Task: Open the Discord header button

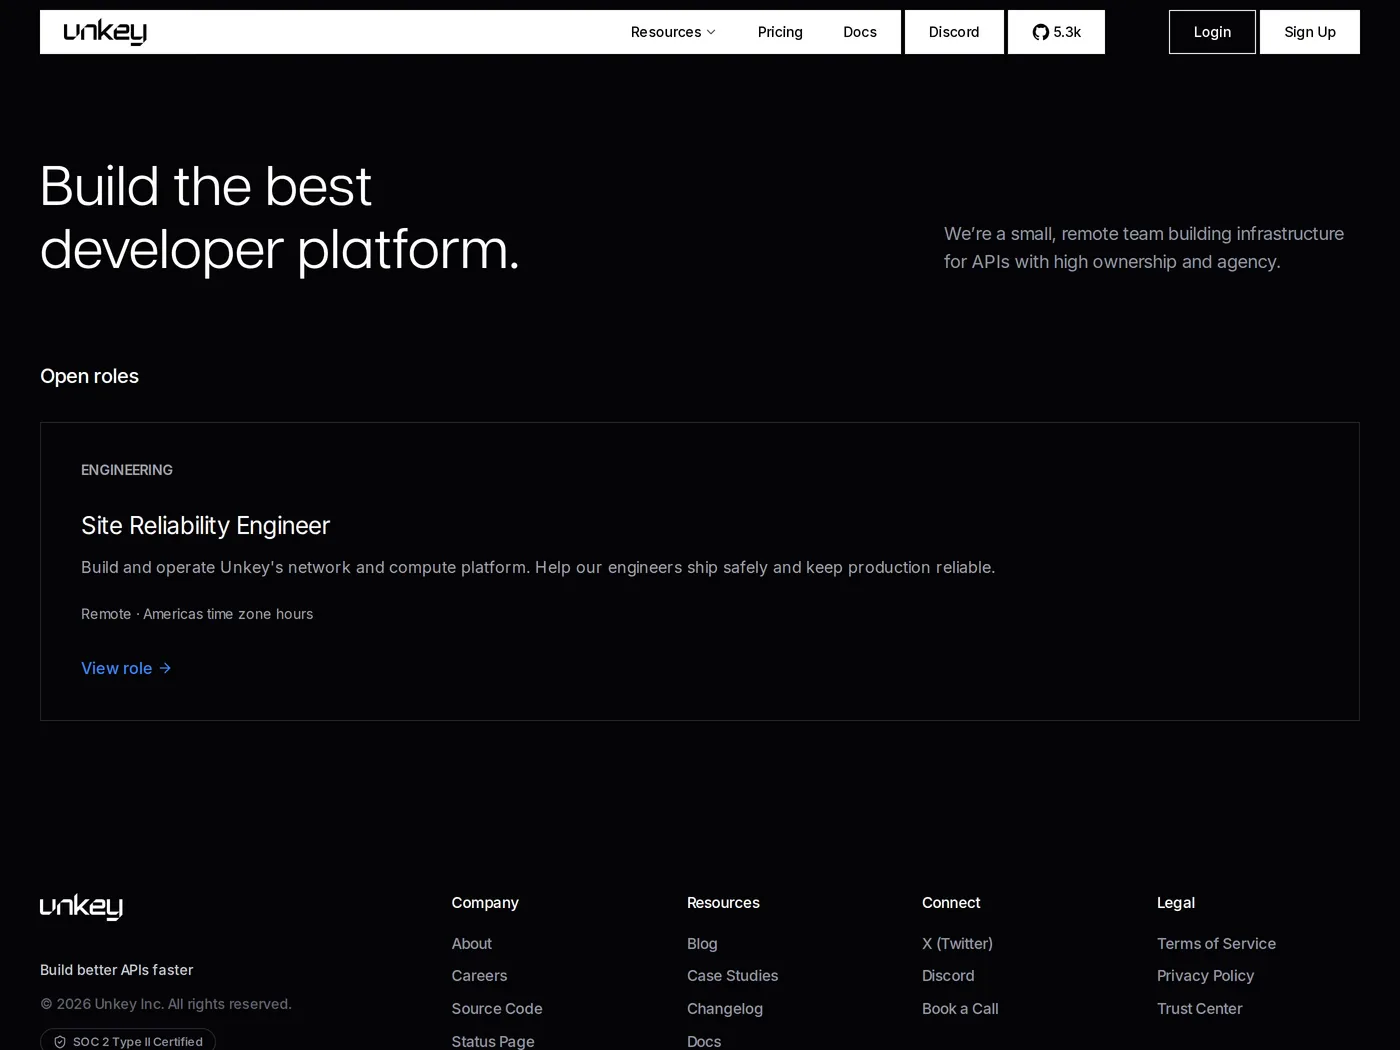Action: (x=954, y=32)
